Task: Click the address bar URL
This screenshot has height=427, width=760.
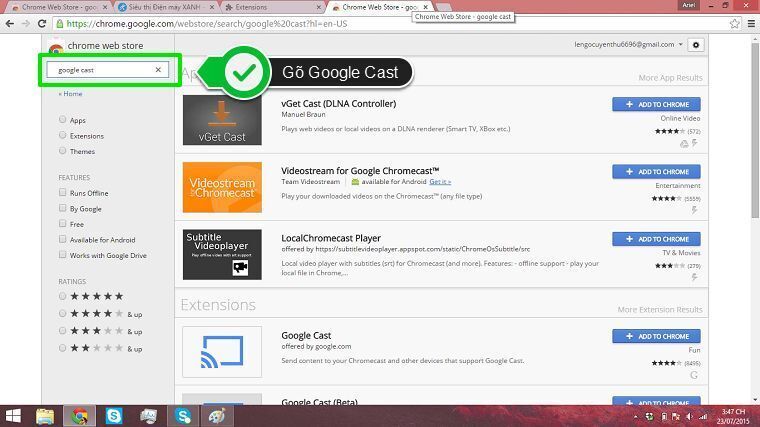Action: pos(207,23)
